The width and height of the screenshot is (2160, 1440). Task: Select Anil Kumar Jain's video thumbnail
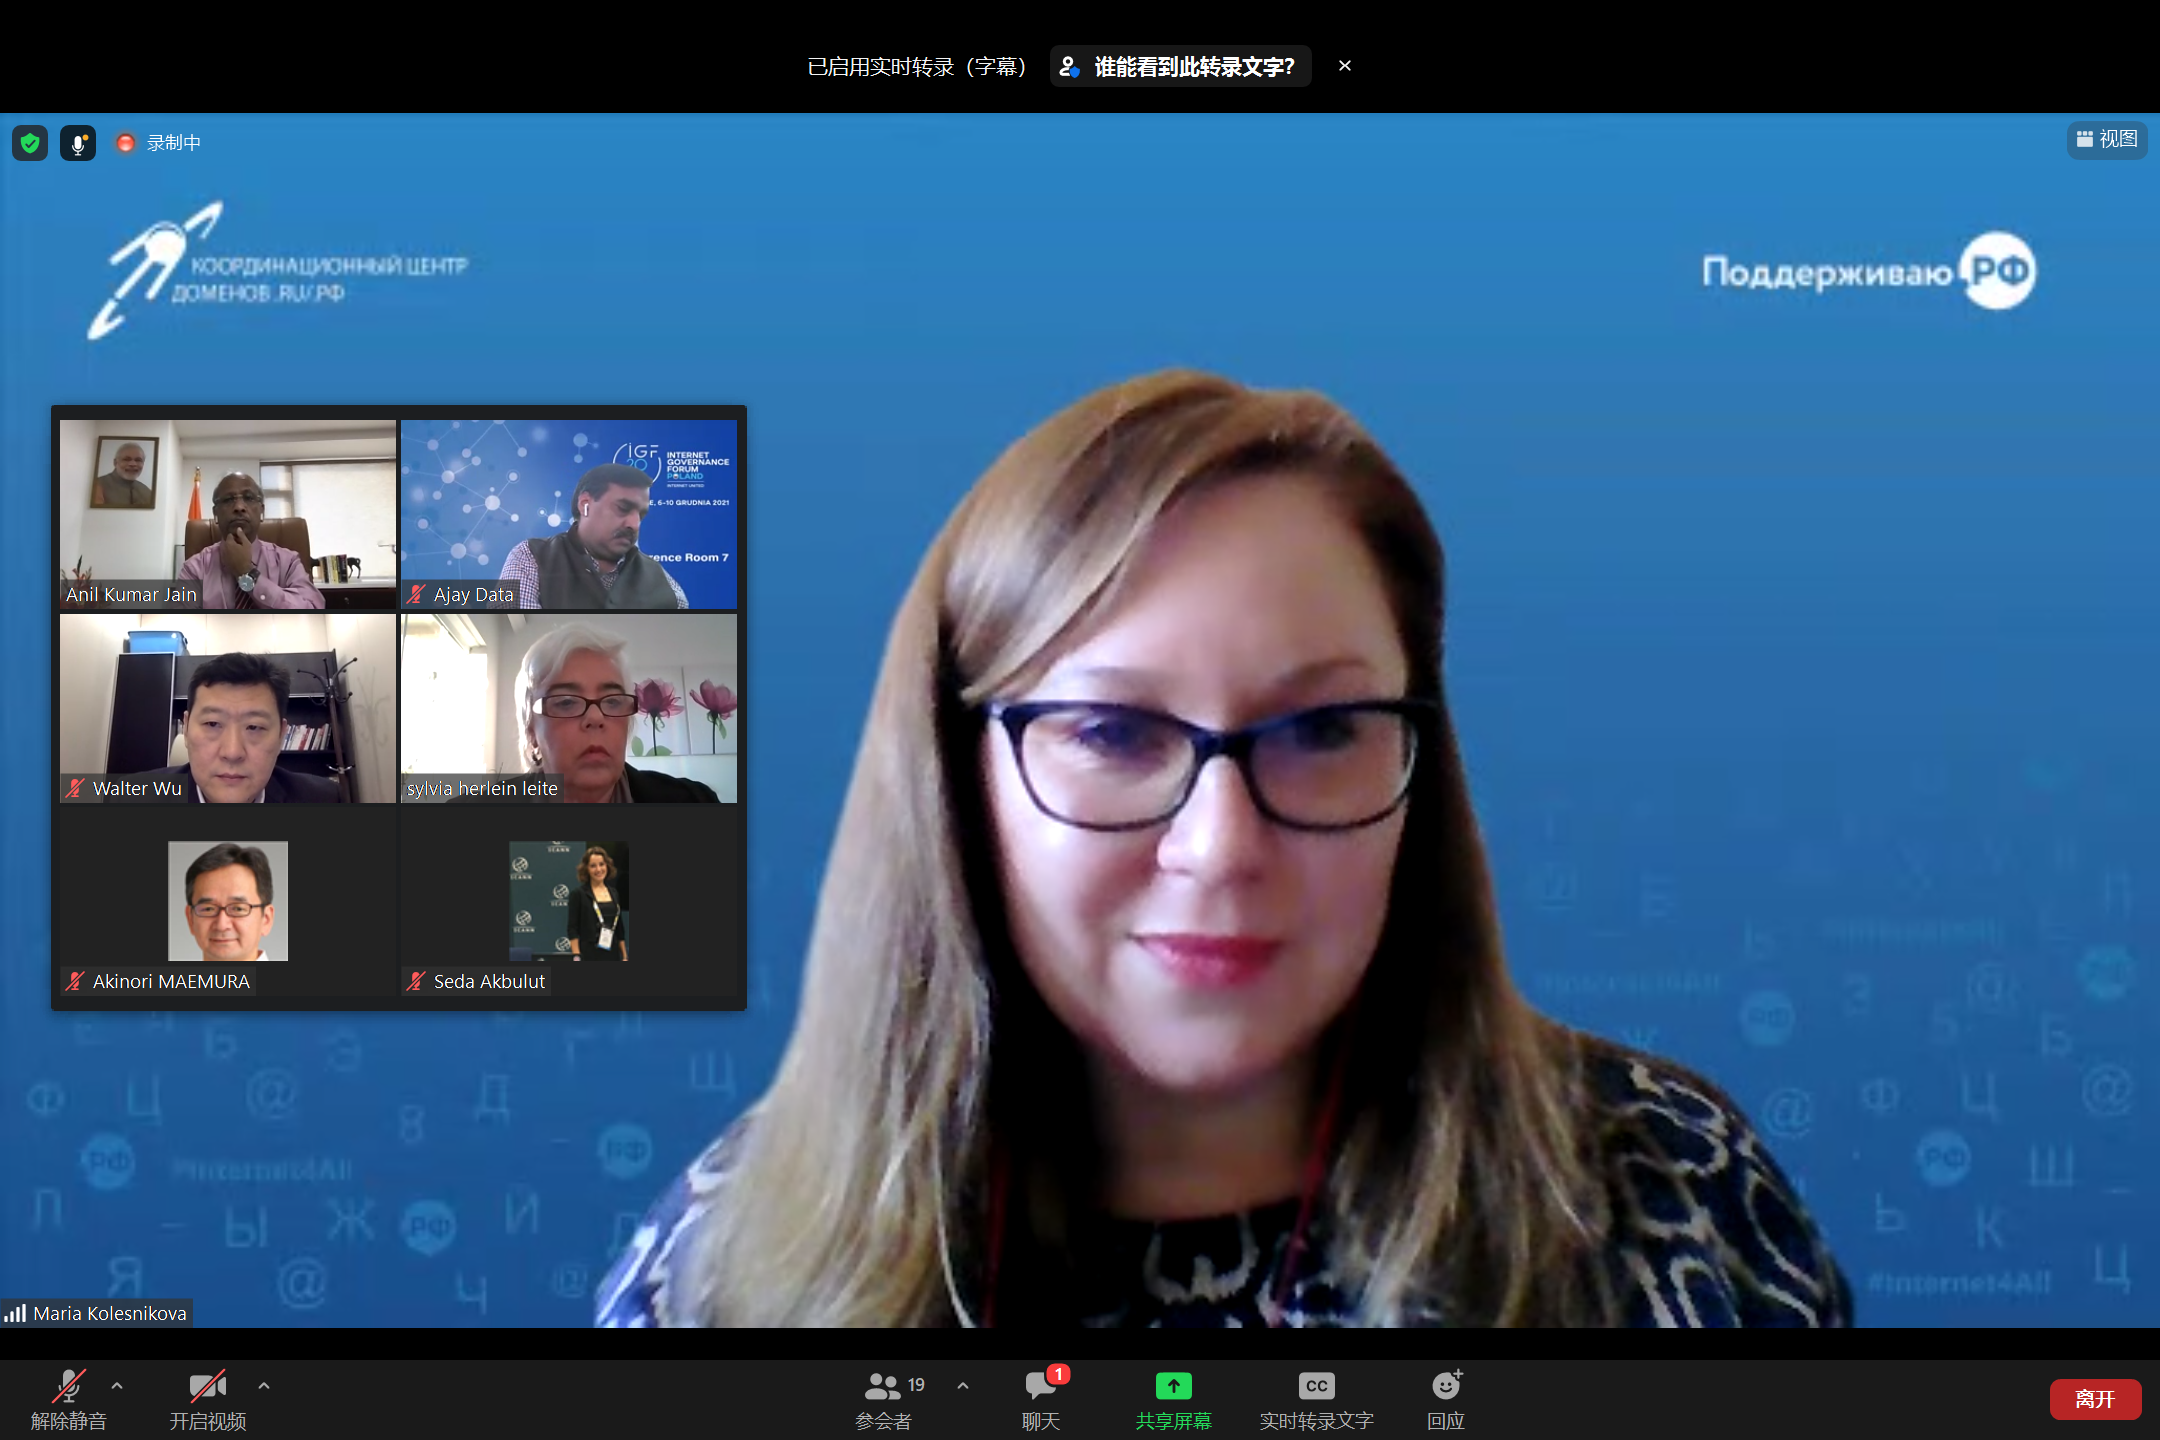point(228,514)
